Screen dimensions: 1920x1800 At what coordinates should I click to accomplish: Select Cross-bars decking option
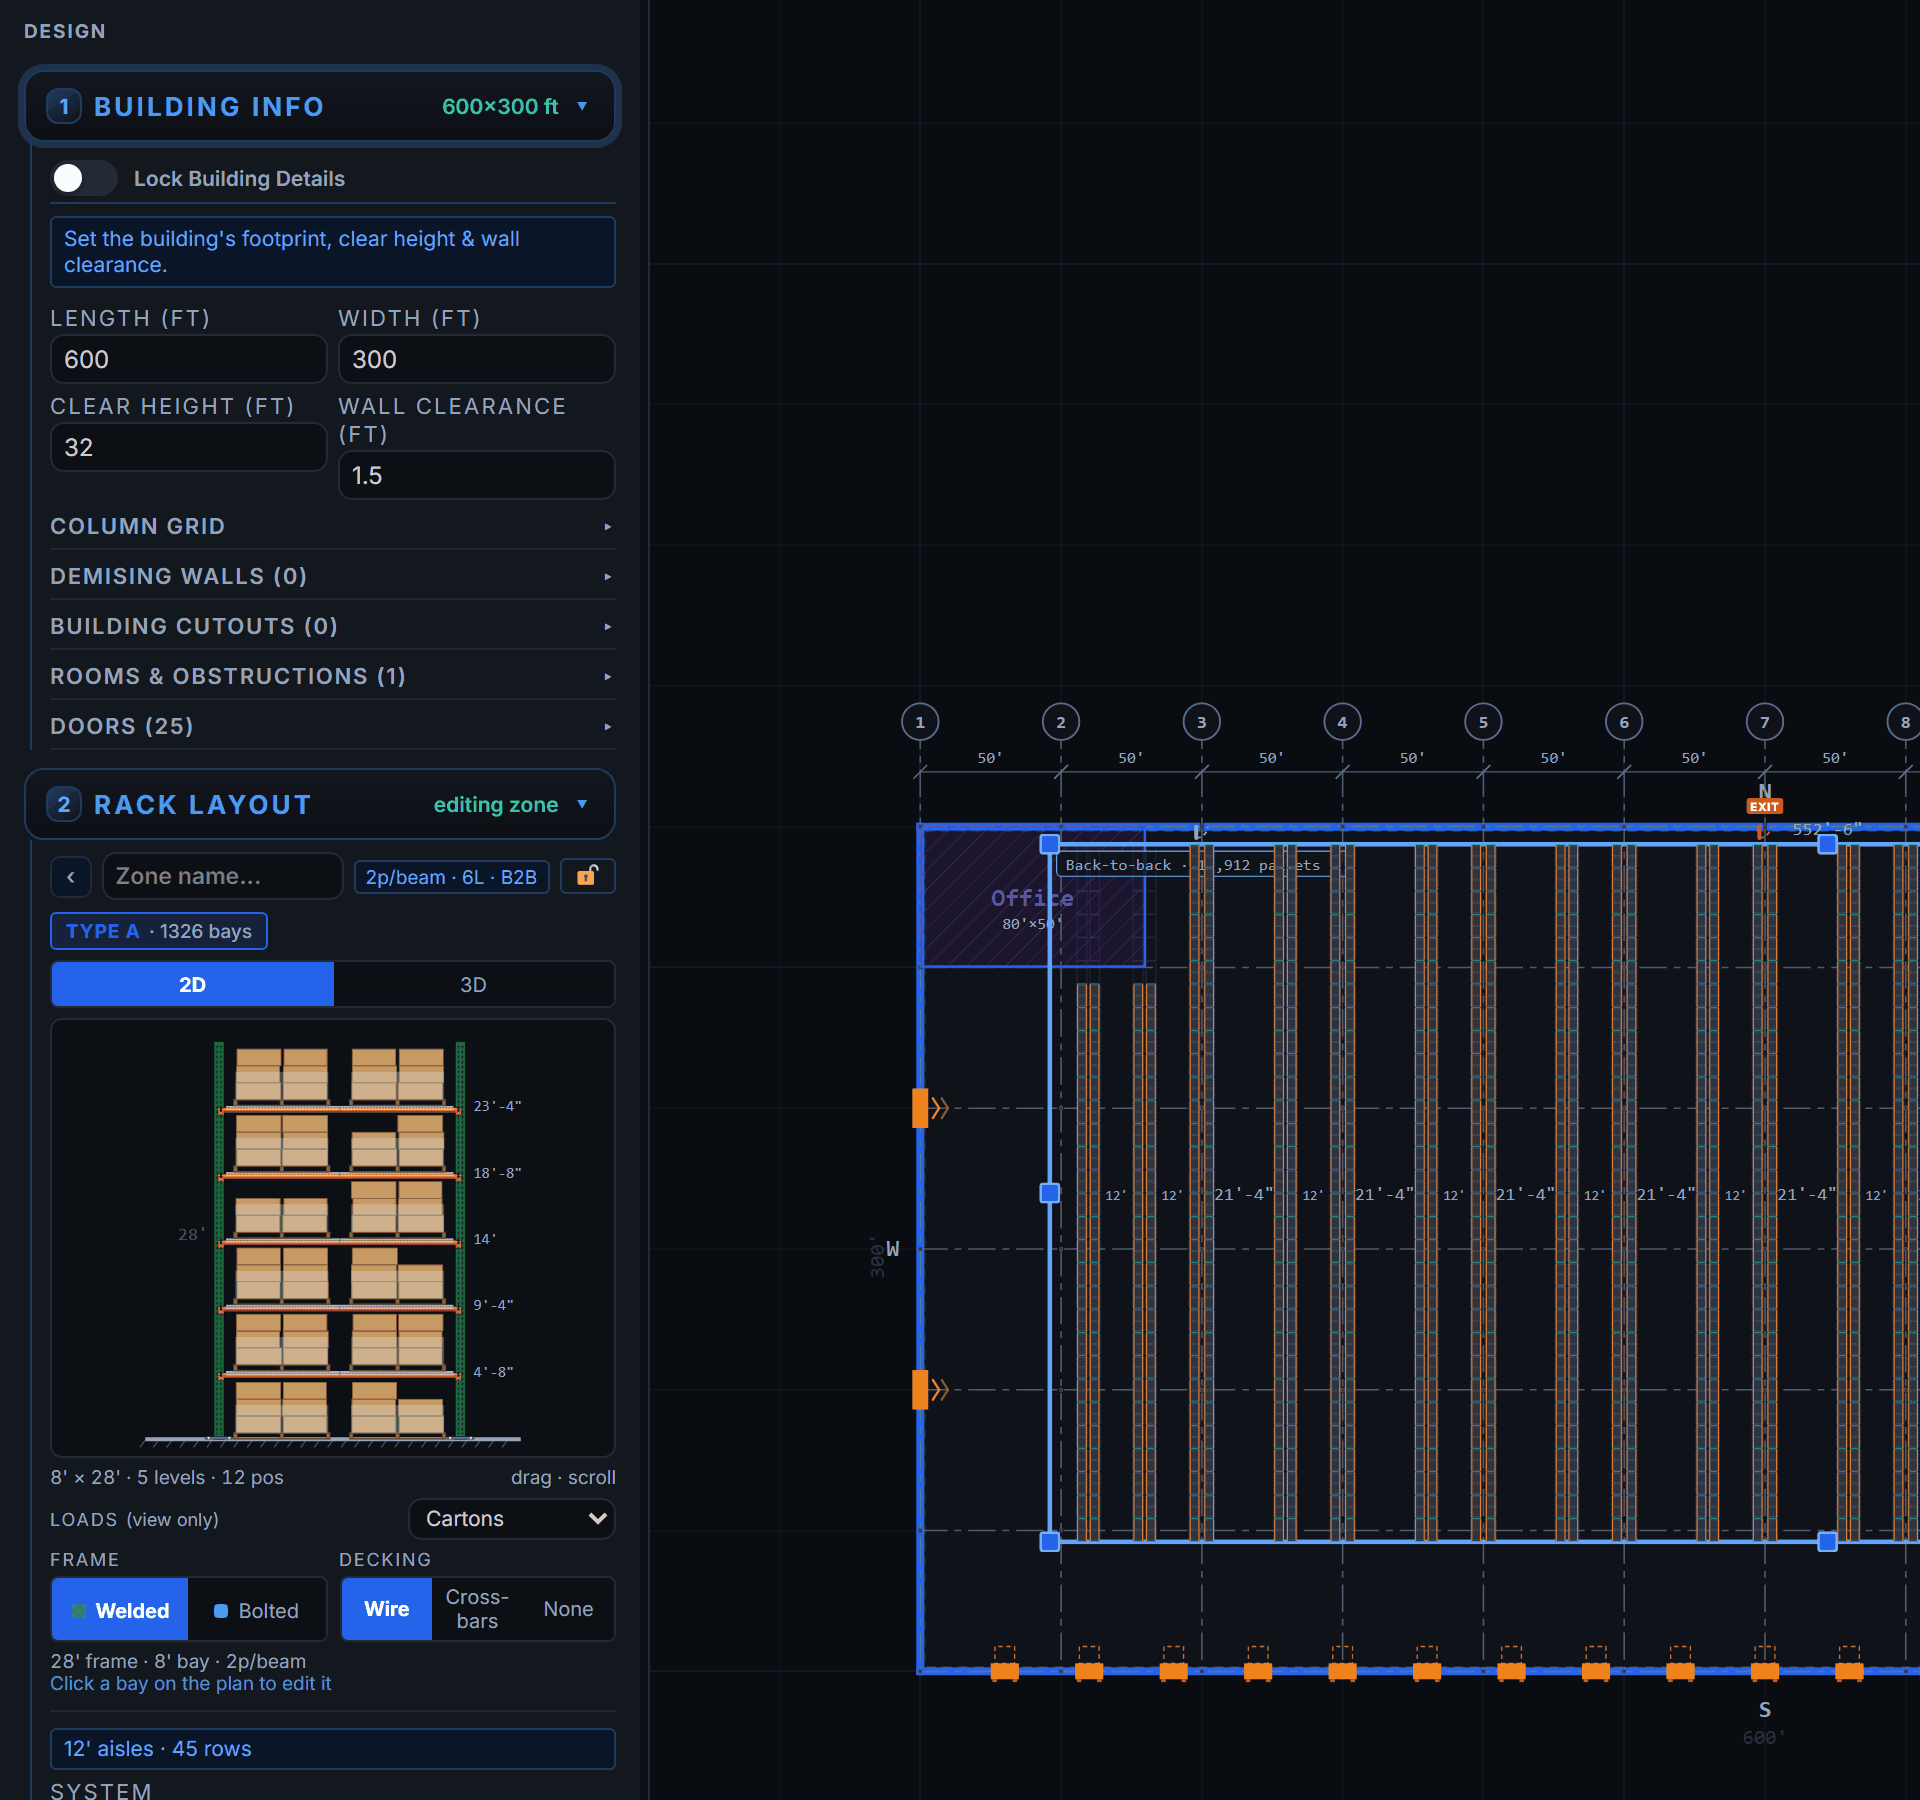pos(477,1609)
